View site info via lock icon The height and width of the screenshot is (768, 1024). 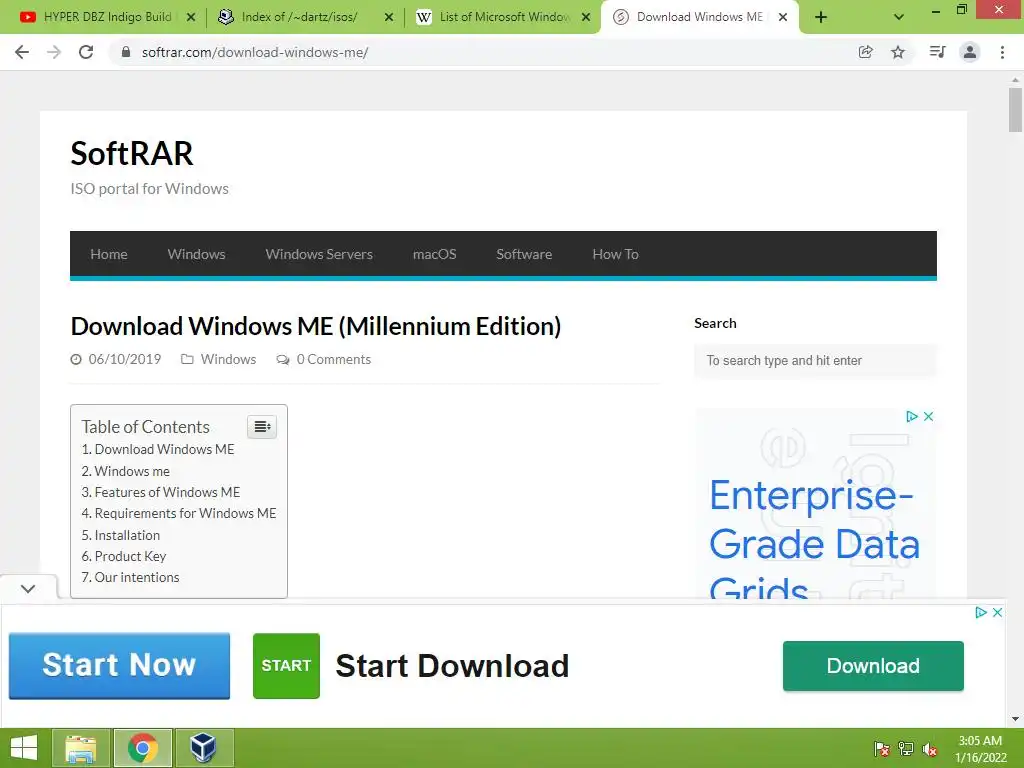tap(126, 52)
